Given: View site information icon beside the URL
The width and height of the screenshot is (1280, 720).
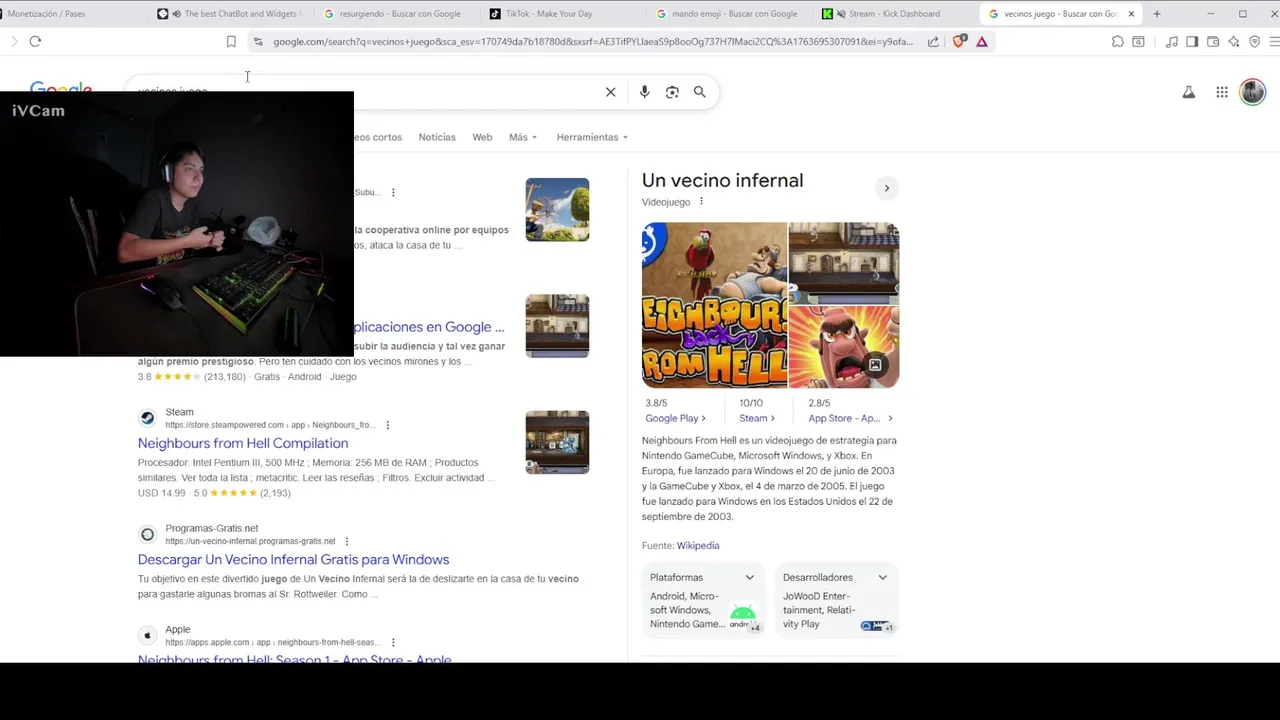Looking at the screenshot, I should coord(258,41).
